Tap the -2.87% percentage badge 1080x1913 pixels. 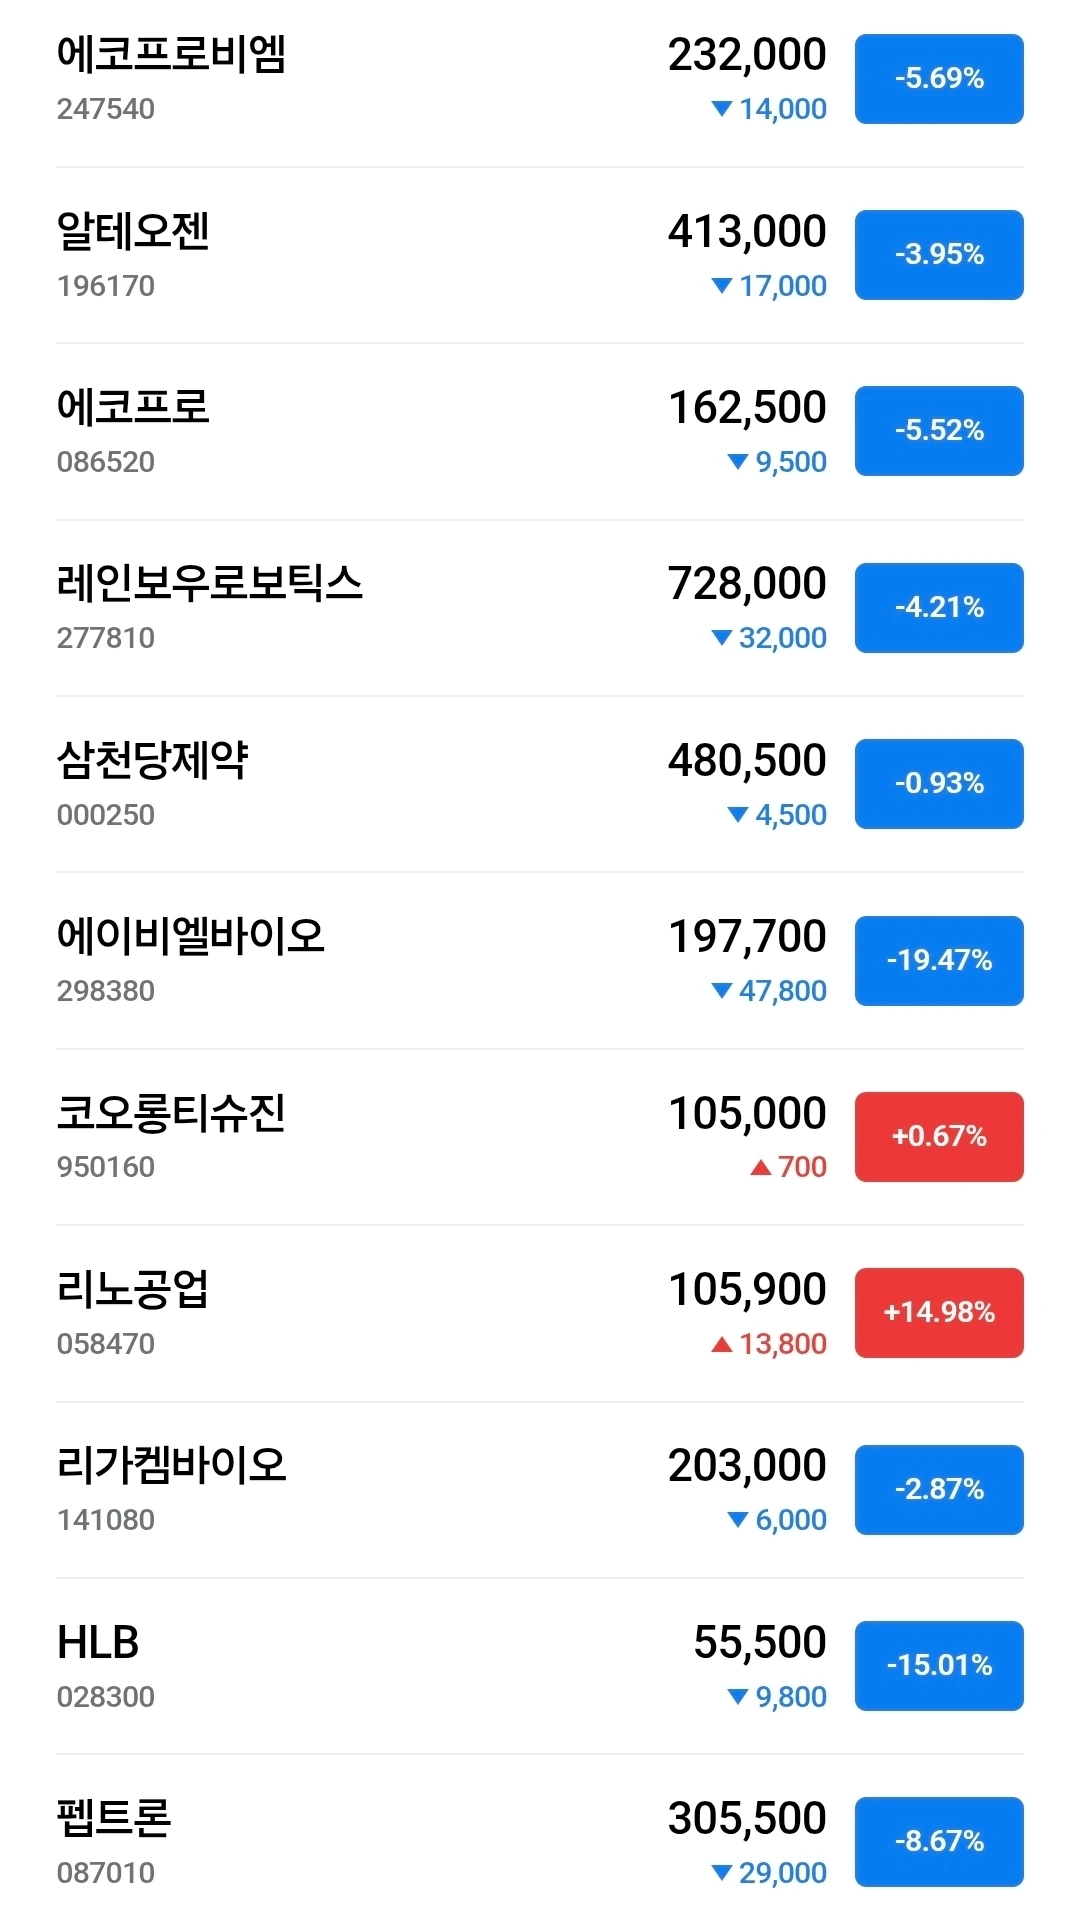click(939, 1490)
